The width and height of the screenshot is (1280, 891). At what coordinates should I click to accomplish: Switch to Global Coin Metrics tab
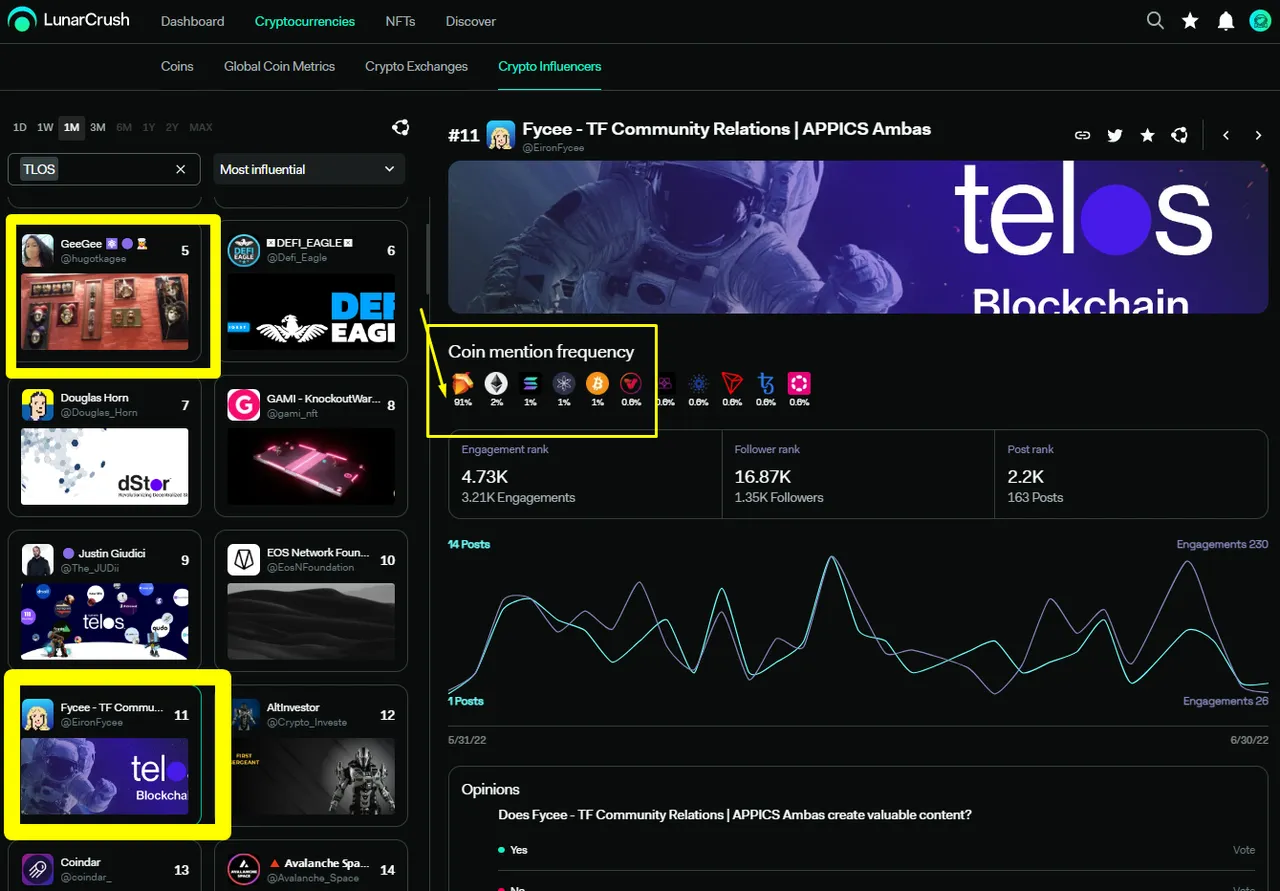279,66
